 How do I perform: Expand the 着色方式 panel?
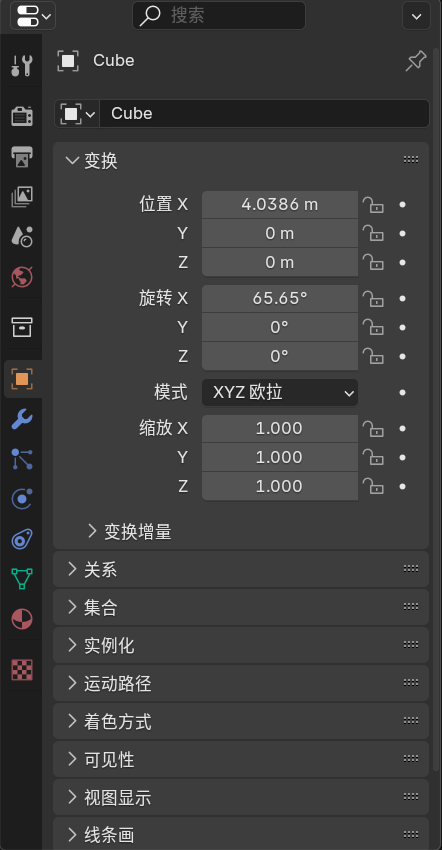coord(72,721)
